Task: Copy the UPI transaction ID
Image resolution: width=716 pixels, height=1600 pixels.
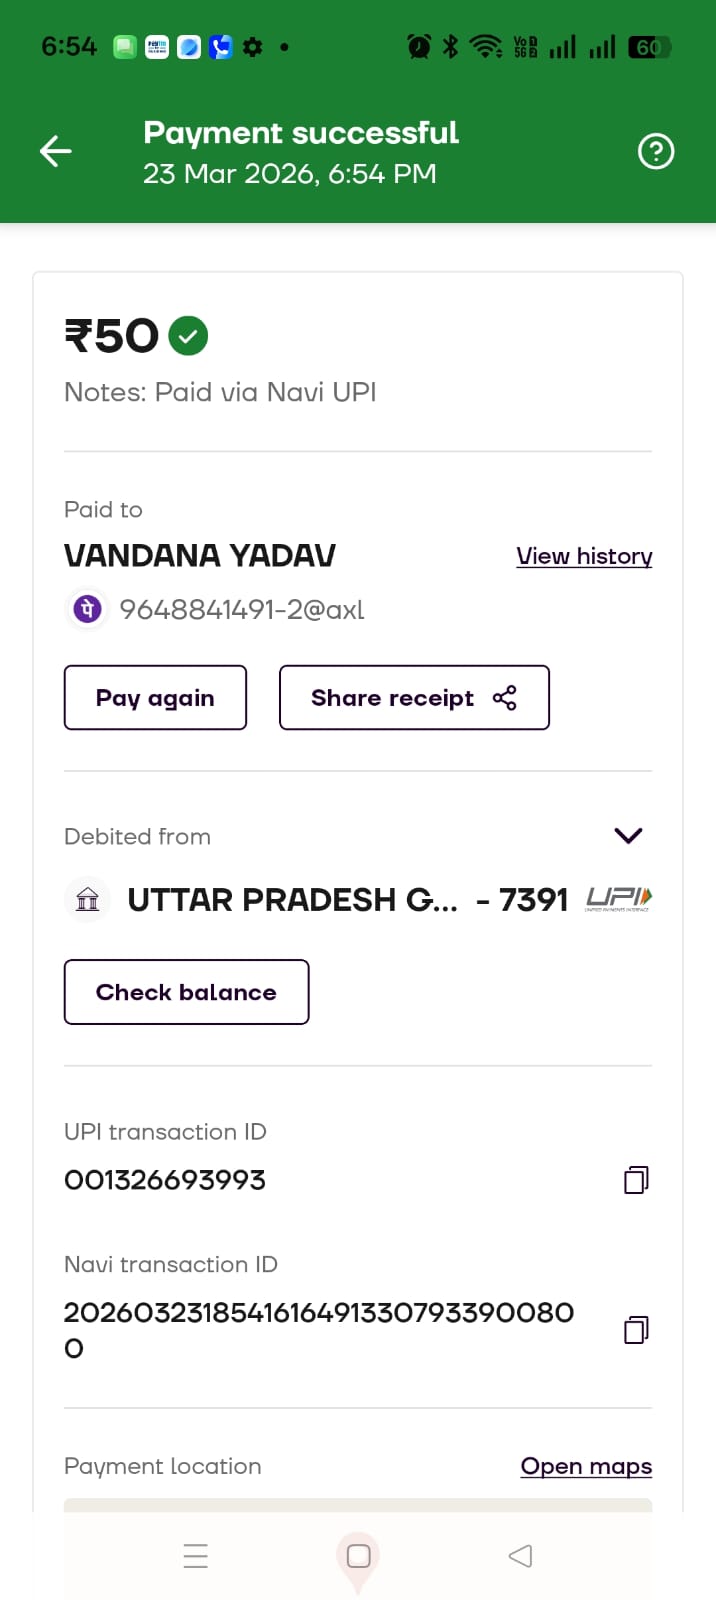Action: point(636,1180)
